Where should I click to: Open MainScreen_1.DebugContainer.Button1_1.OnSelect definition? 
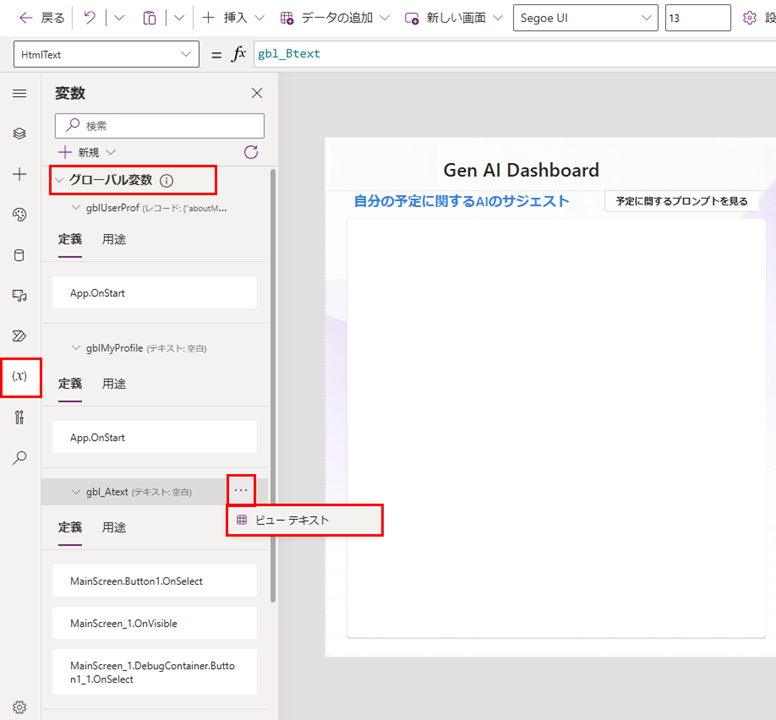[154, 672]
